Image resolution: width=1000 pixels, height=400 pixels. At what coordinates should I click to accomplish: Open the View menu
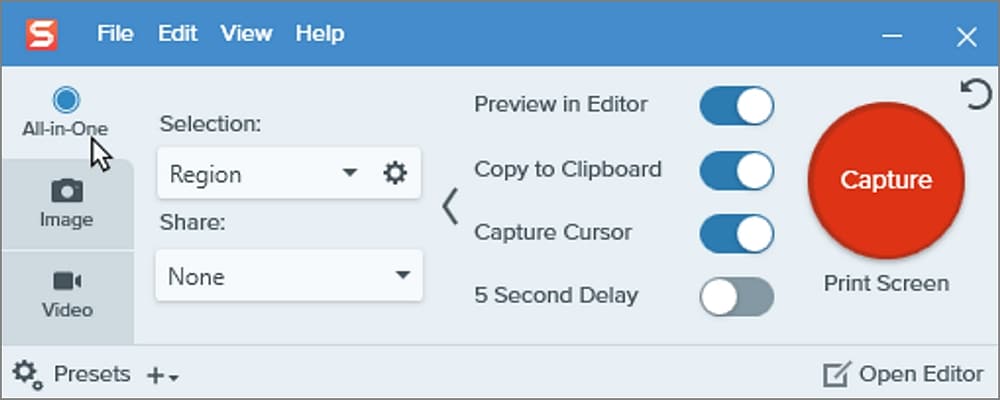(246, 34)
